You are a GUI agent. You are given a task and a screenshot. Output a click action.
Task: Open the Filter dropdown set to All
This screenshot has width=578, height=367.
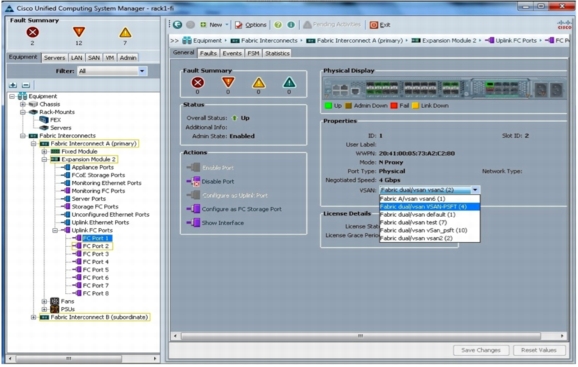click(112, 71)
